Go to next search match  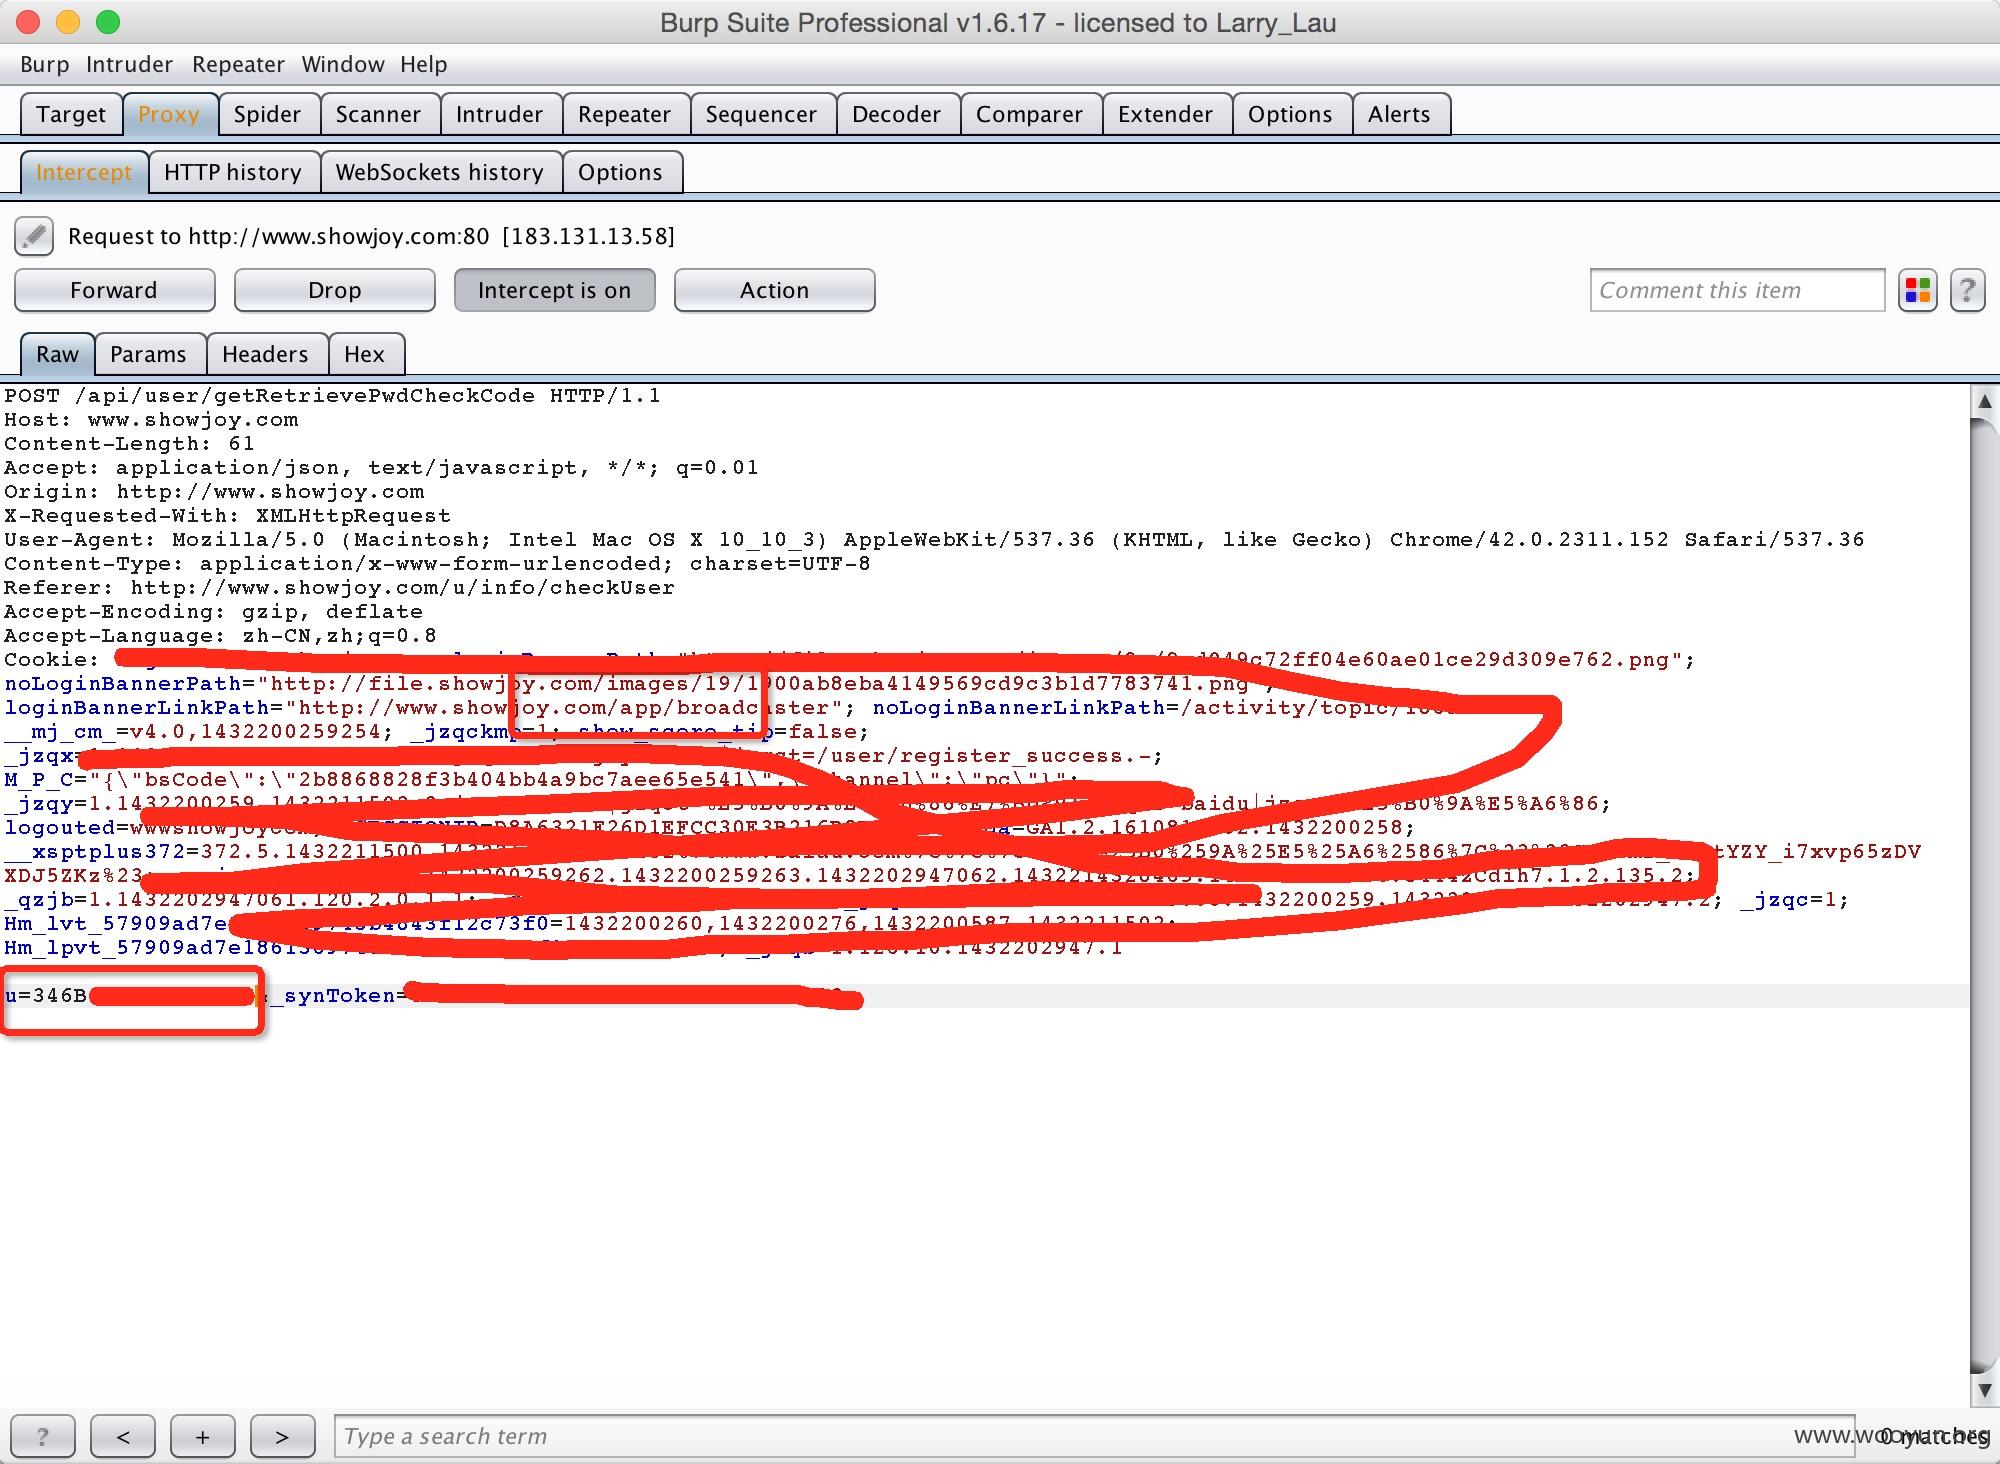[282, 1437]
